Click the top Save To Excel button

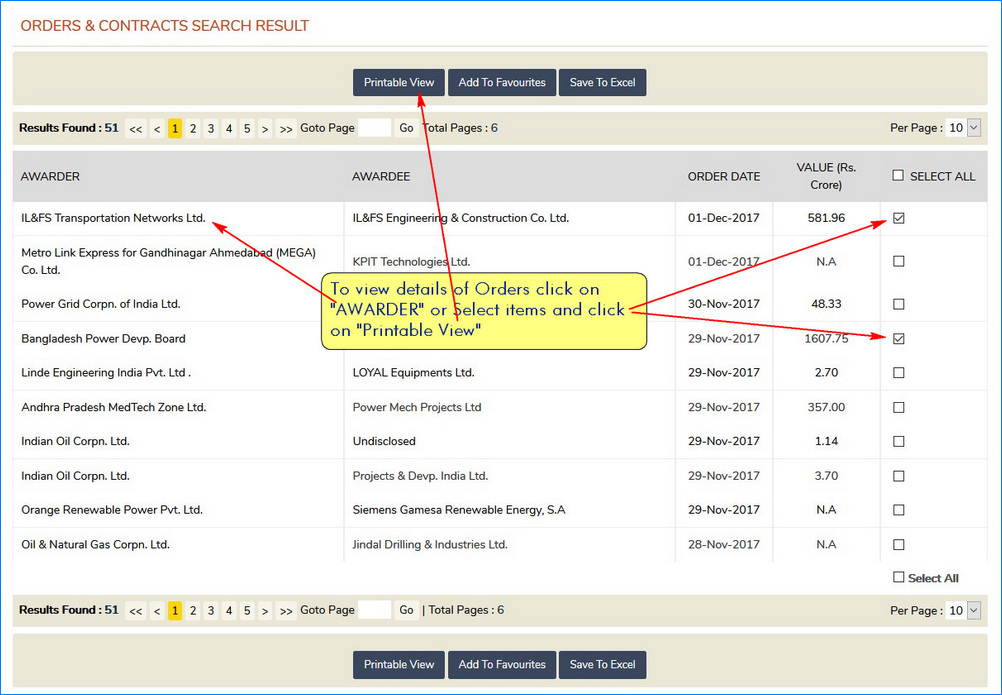pyautogui.click(x=602, y=82)
